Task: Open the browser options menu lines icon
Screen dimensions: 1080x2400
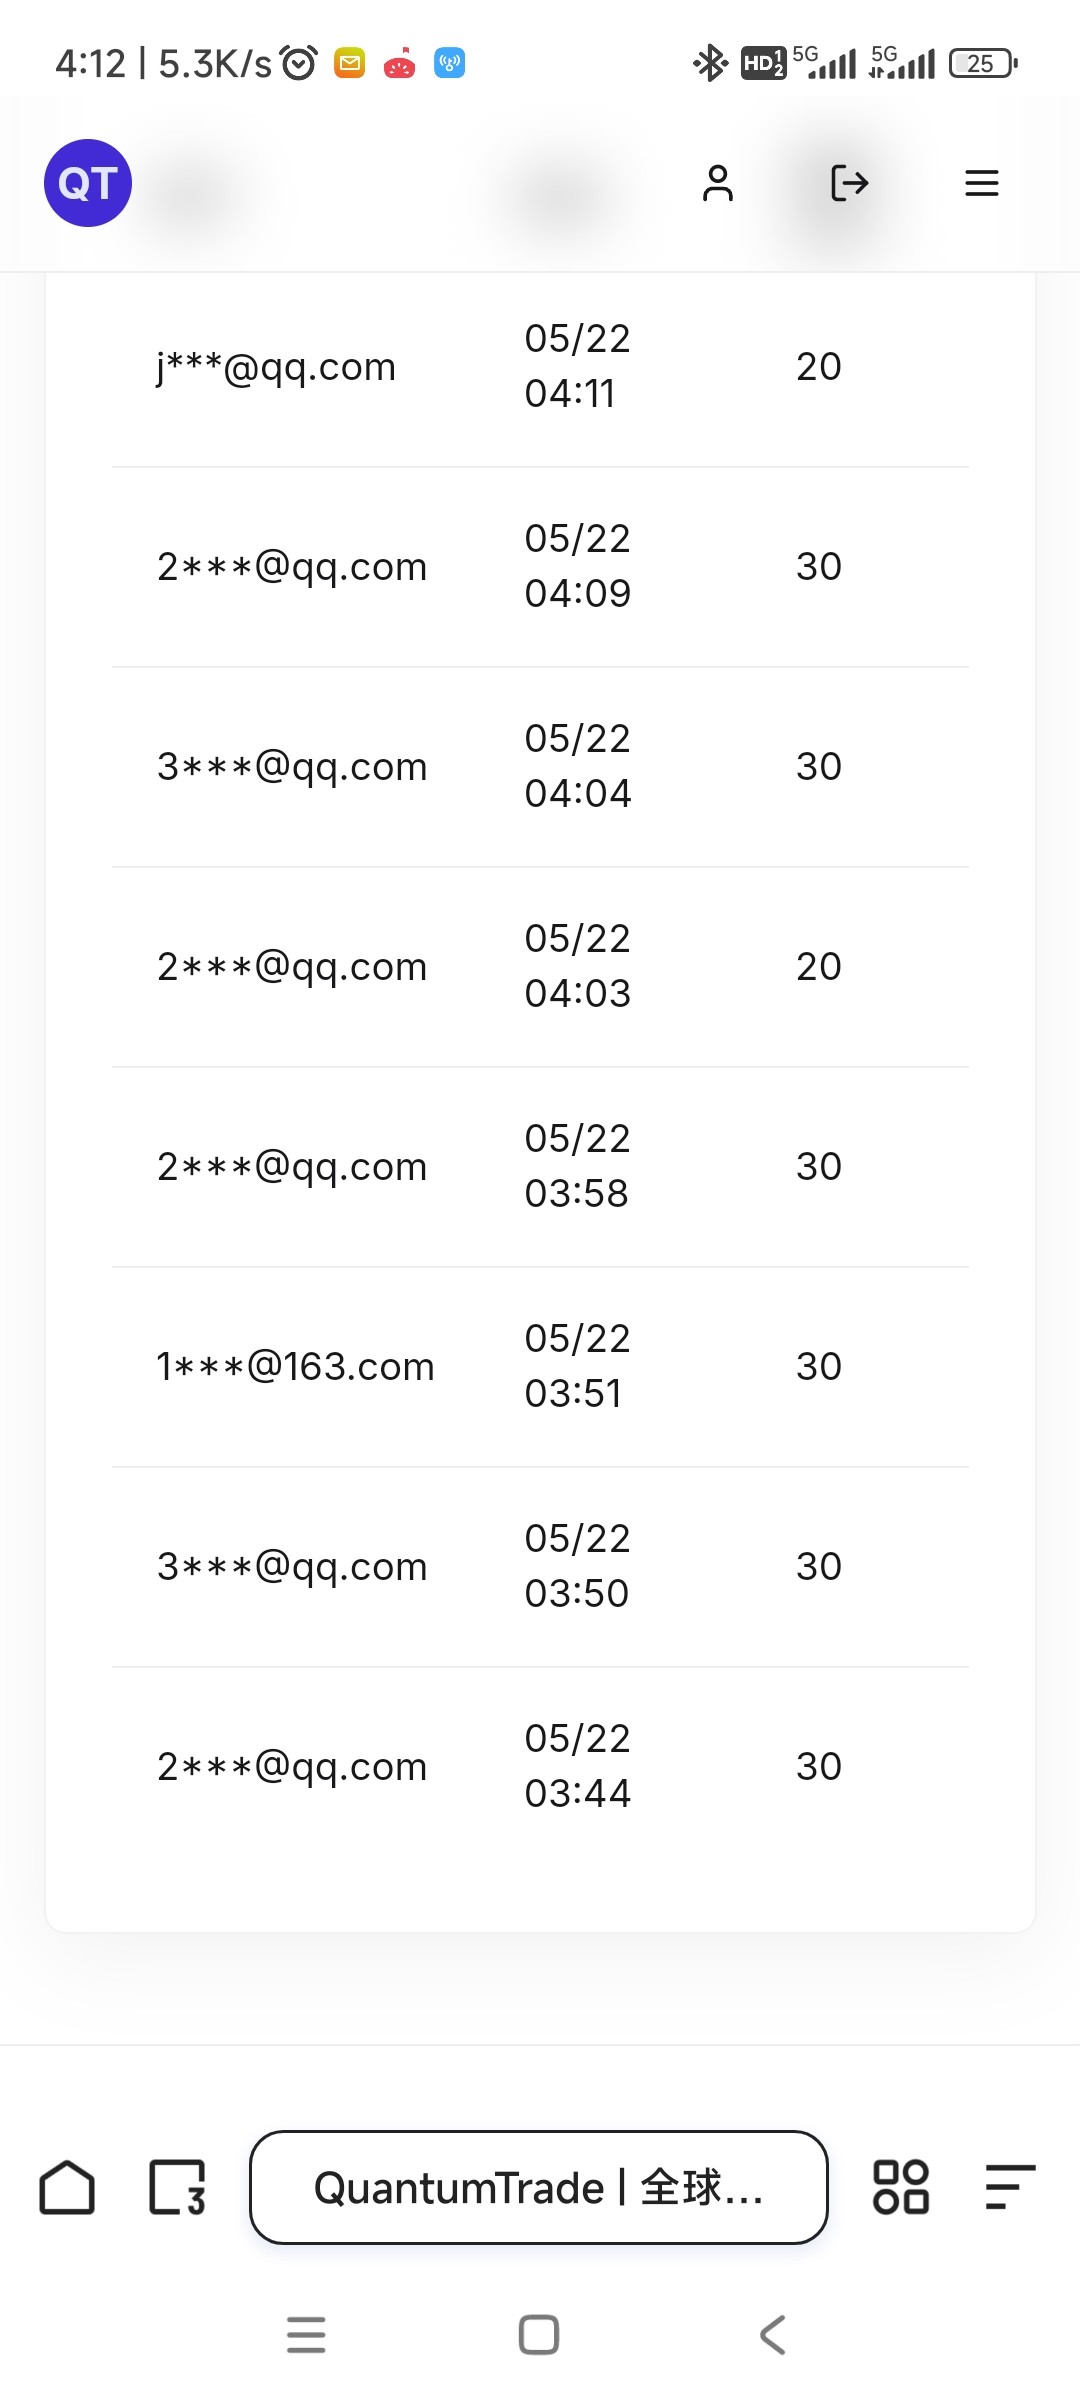Action: coord(1009,2187)
